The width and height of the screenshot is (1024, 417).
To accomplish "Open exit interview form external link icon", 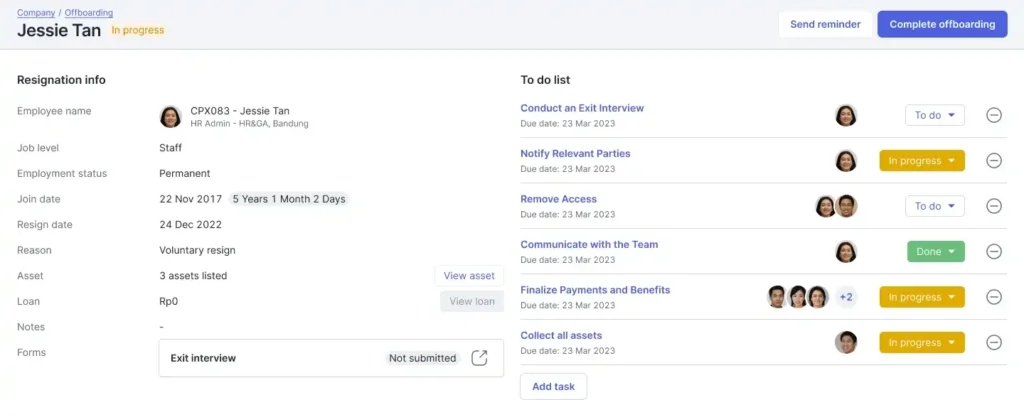I will click(x=479, y=358).
